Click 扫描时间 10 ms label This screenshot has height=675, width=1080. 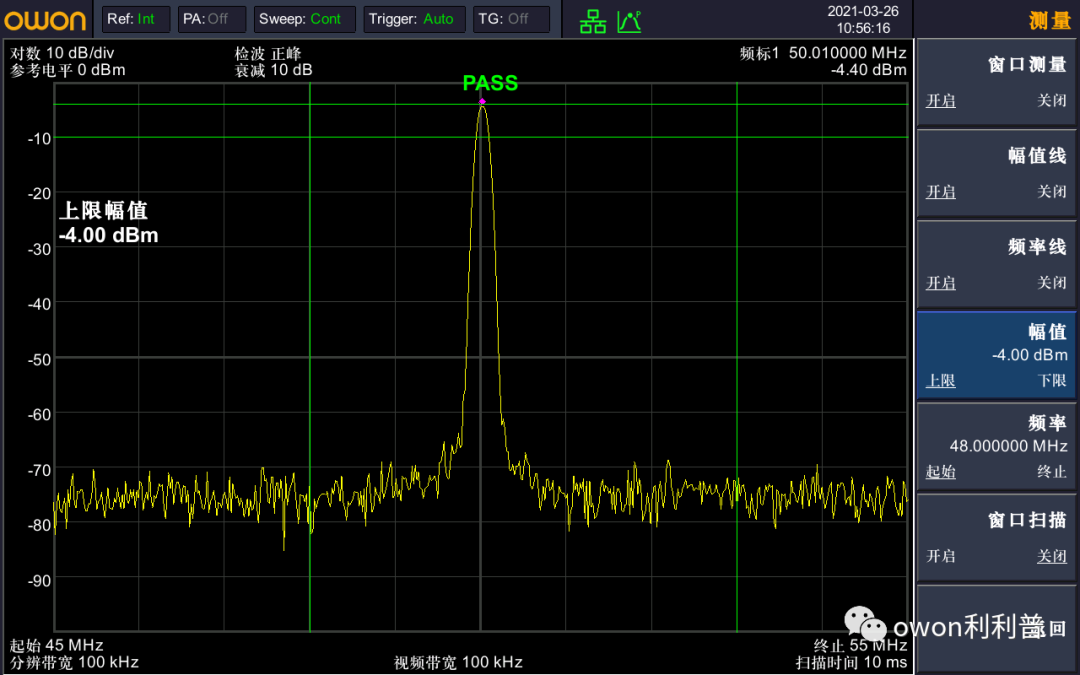(x=851, y=663)
